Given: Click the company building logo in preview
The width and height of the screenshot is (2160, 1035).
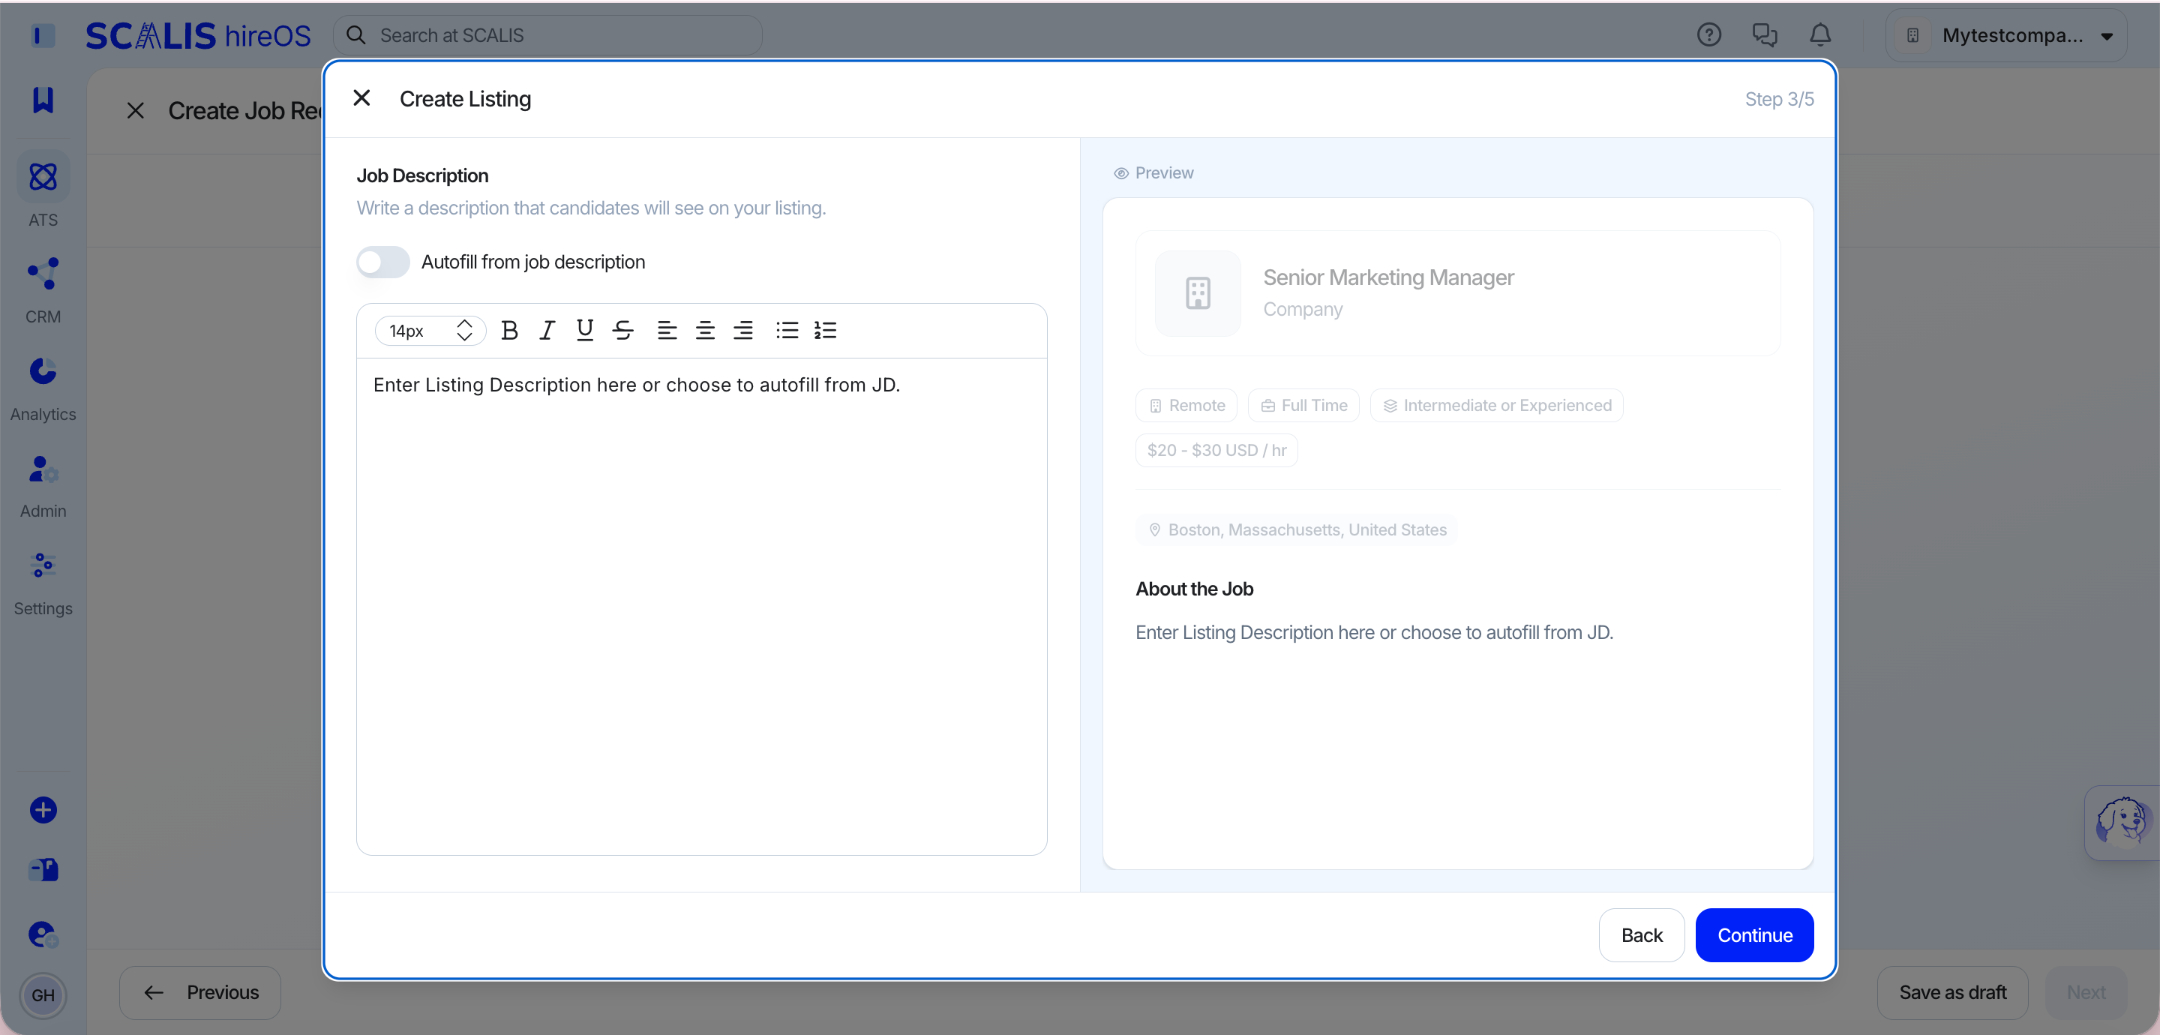Looking at the screenshot, I should (1198, 293).
